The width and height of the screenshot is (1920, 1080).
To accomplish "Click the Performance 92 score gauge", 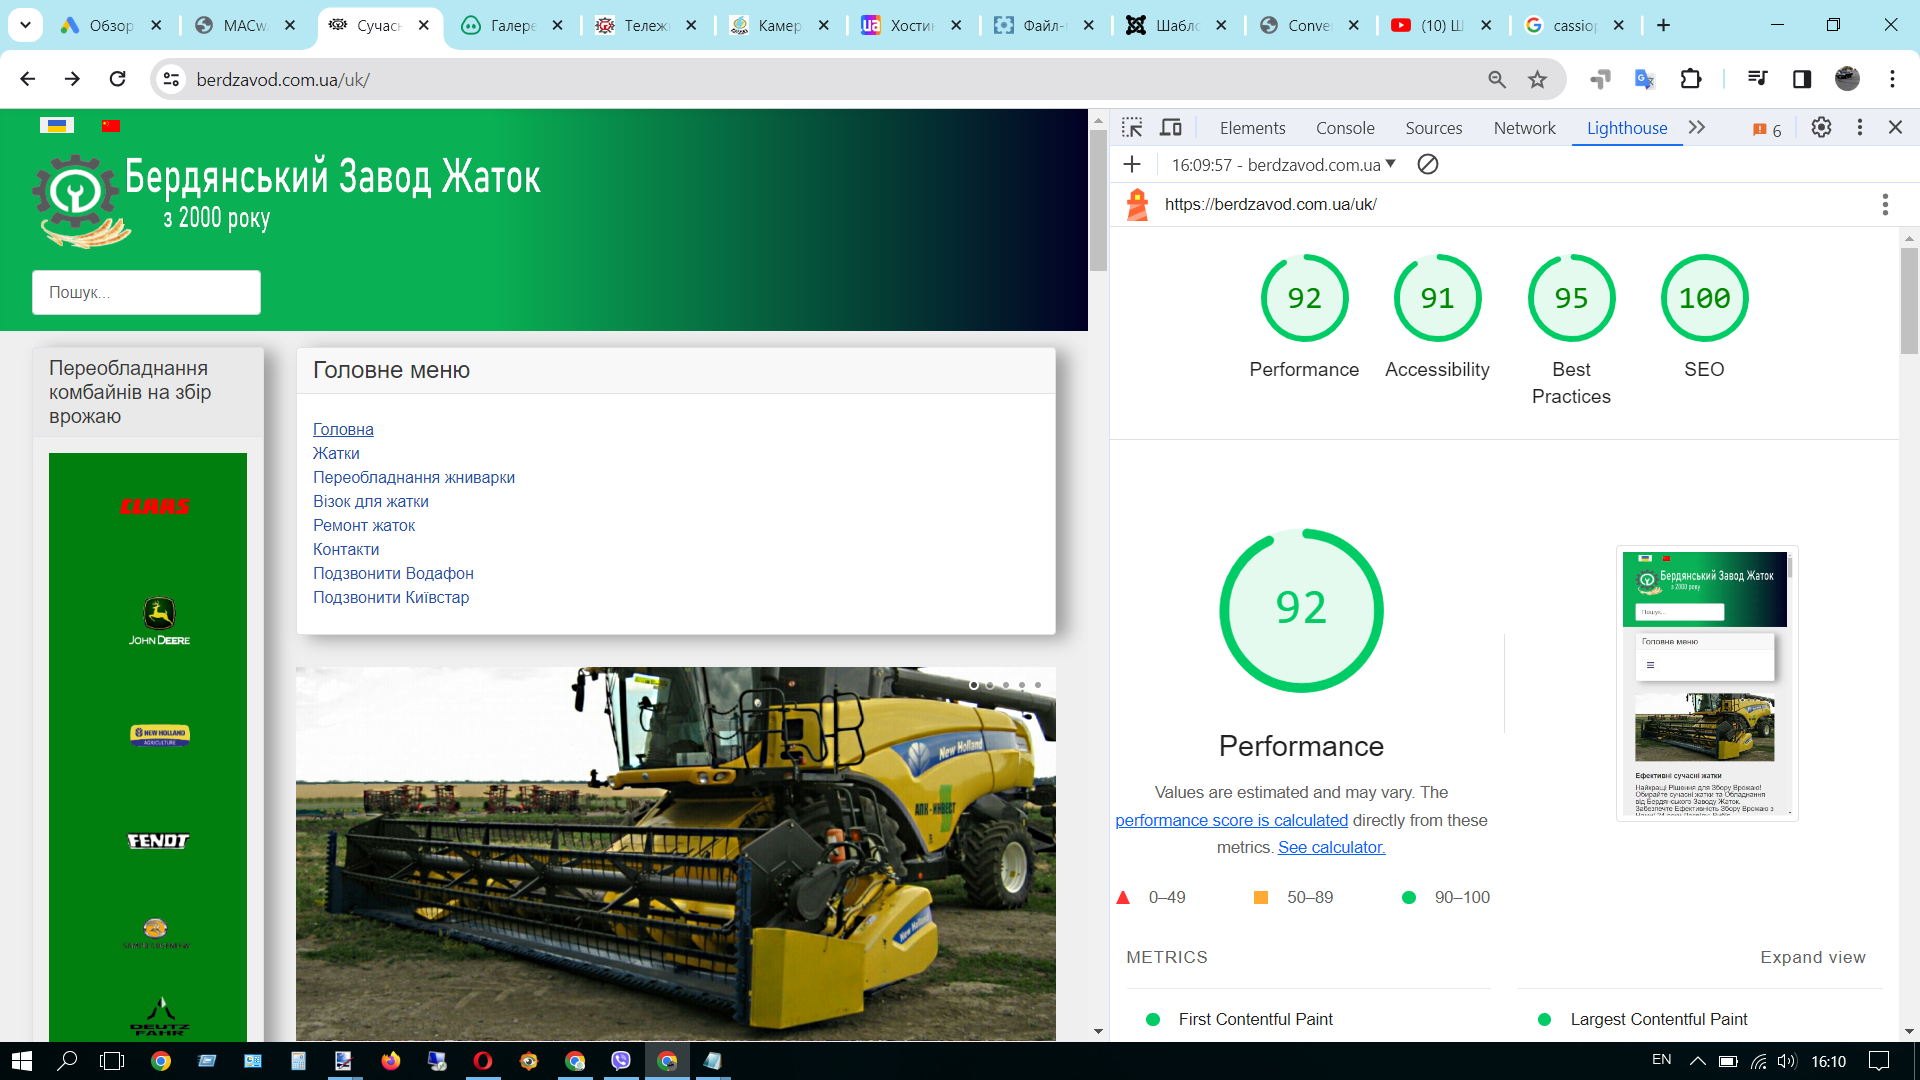I will 1304,298.
